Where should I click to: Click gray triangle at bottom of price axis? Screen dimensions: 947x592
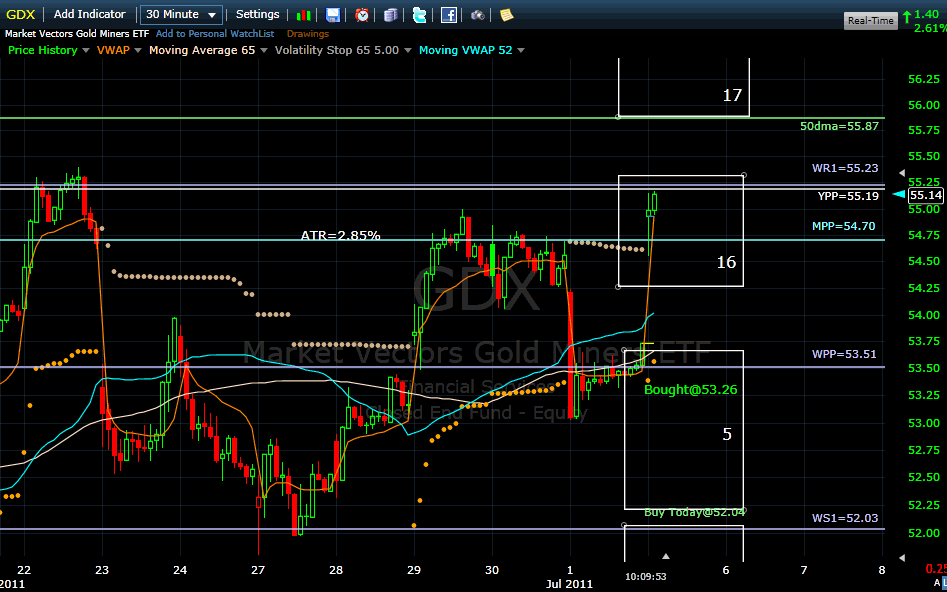902,557
